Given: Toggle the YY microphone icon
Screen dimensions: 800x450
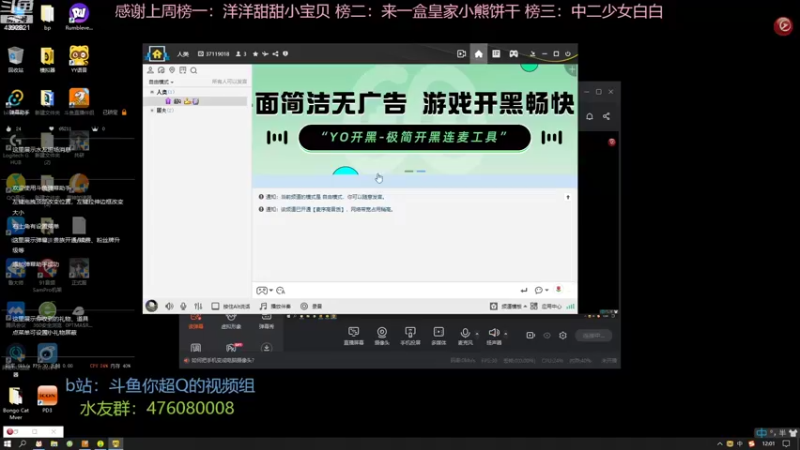Looking at the screenshot, I should [x=183, y=306].
